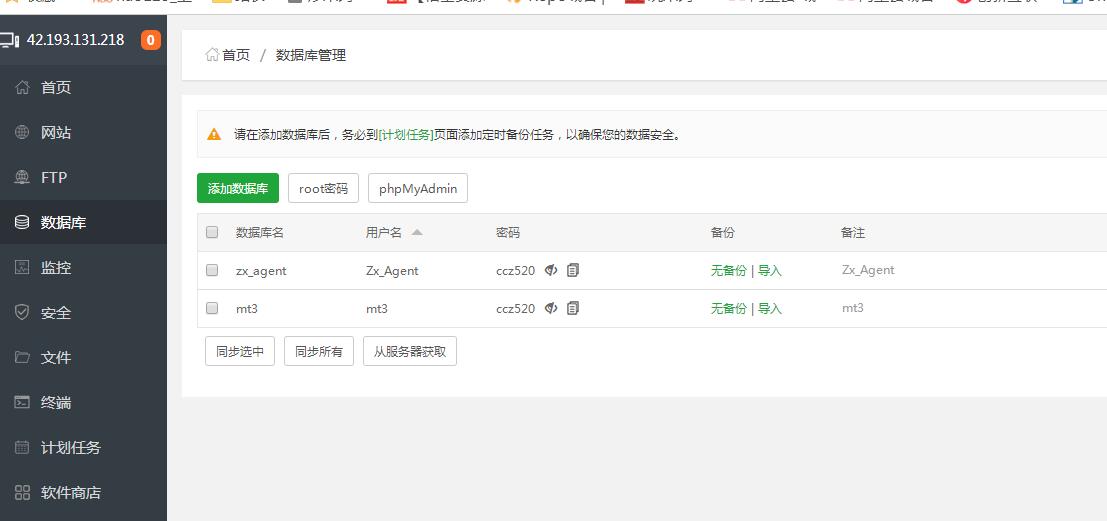The image size is (1107, 521).
Task: Click the root密码 button
Action: (x=323, y=188)
